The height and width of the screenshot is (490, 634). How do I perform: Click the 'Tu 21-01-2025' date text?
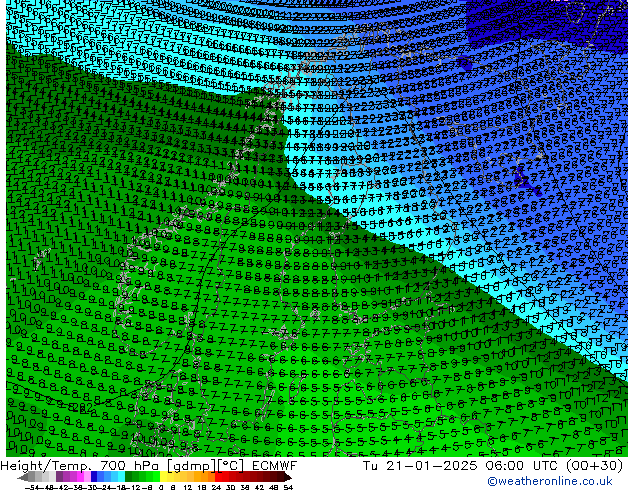click(420, 466)
